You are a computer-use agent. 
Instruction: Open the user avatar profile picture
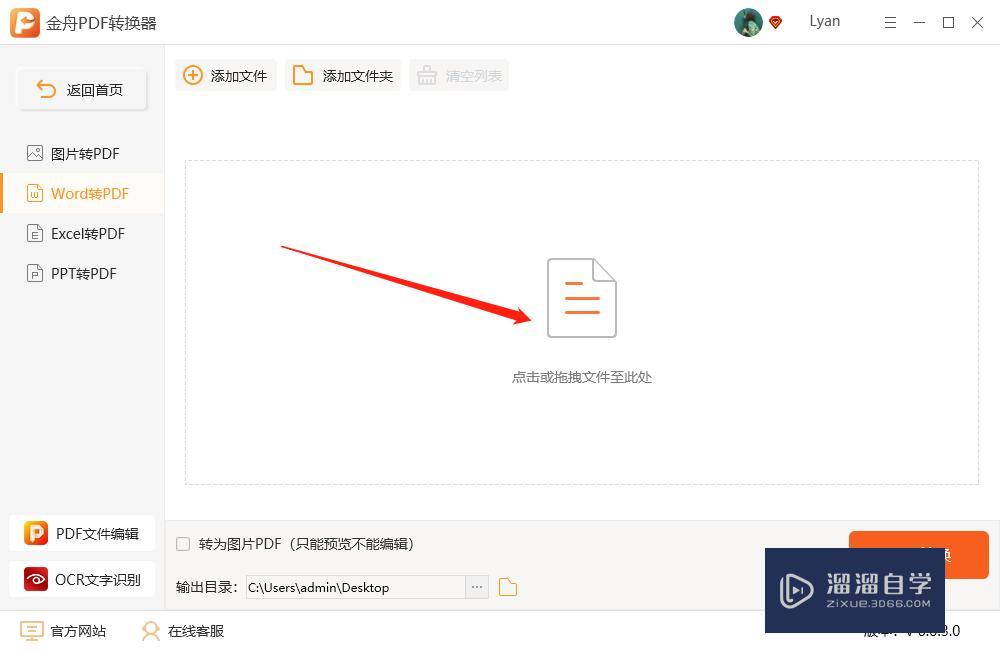[748, 22]
